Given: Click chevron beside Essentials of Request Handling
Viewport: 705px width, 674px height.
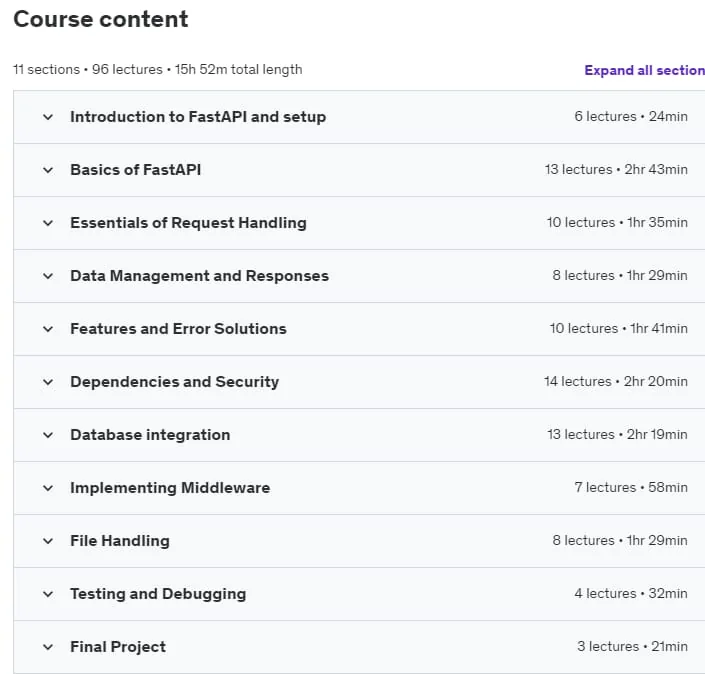Looking at the screenshot, I should coord(48,223).
